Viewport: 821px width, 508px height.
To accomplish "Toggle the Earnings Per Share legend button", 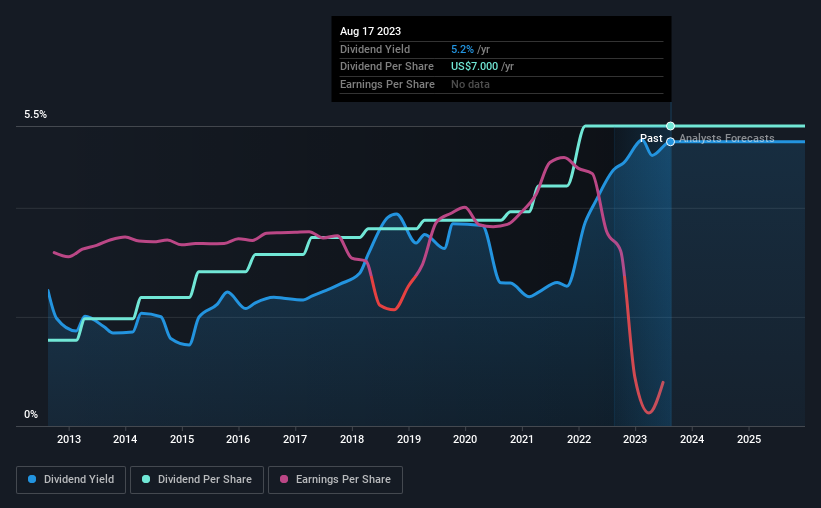I will tap(335, 480).
